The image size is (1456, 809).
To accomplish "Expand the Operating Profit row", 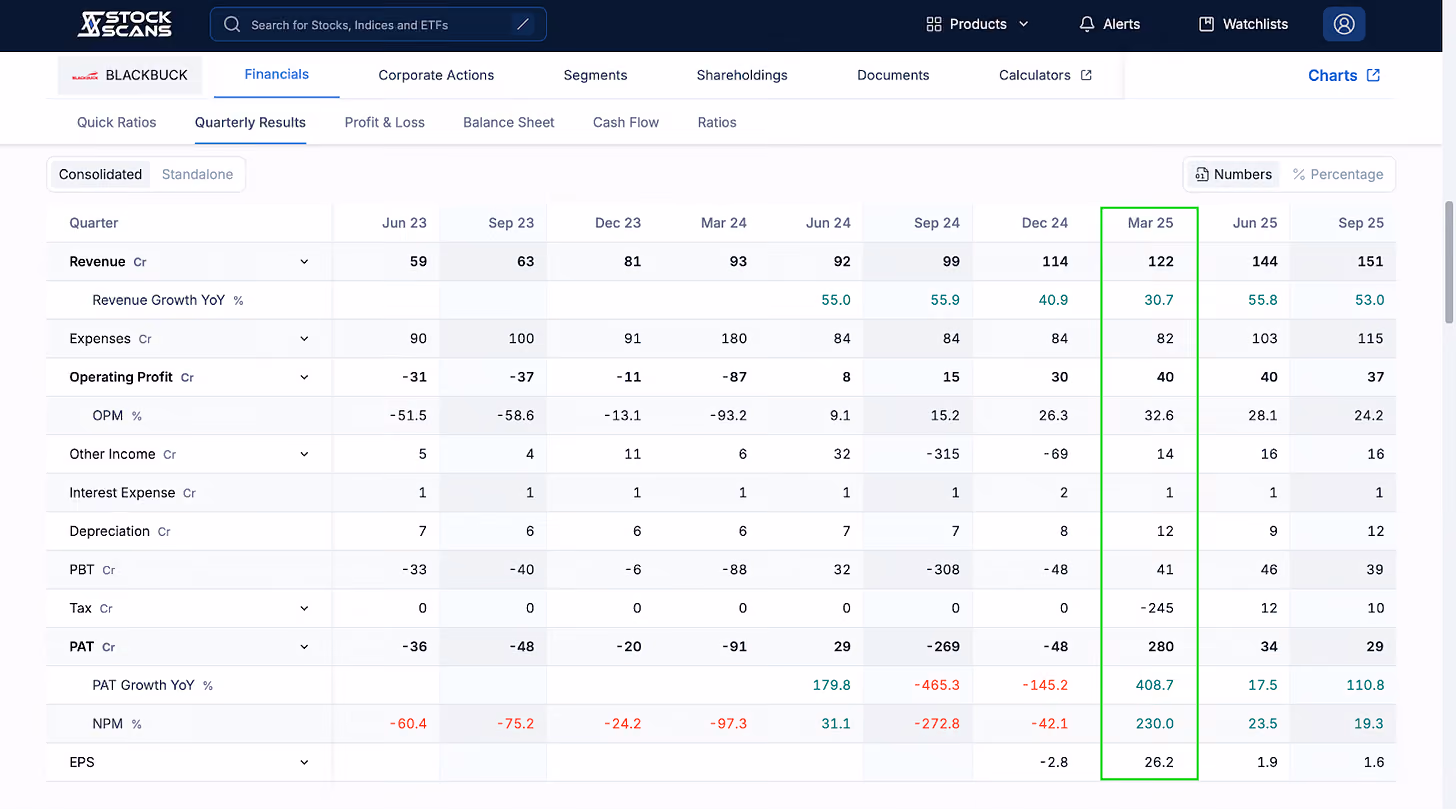I will (304, 377).
